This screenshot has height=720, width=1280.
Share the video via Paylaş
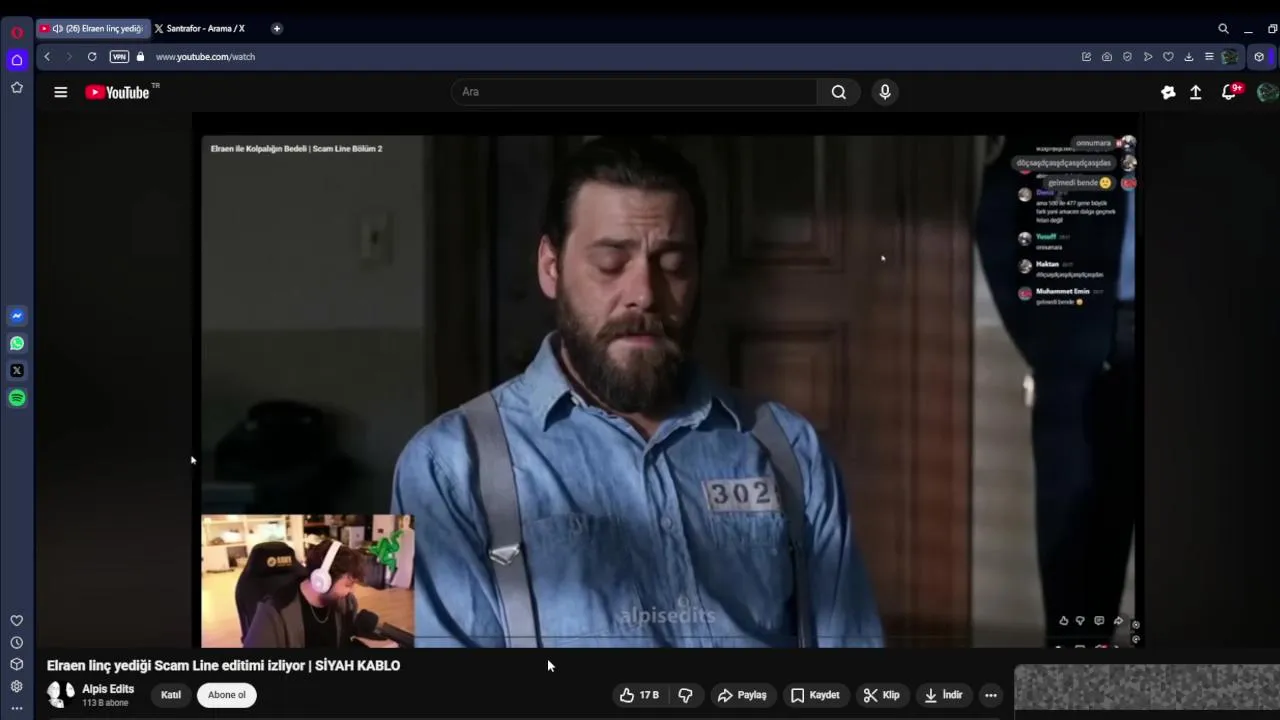click(742, 695)
